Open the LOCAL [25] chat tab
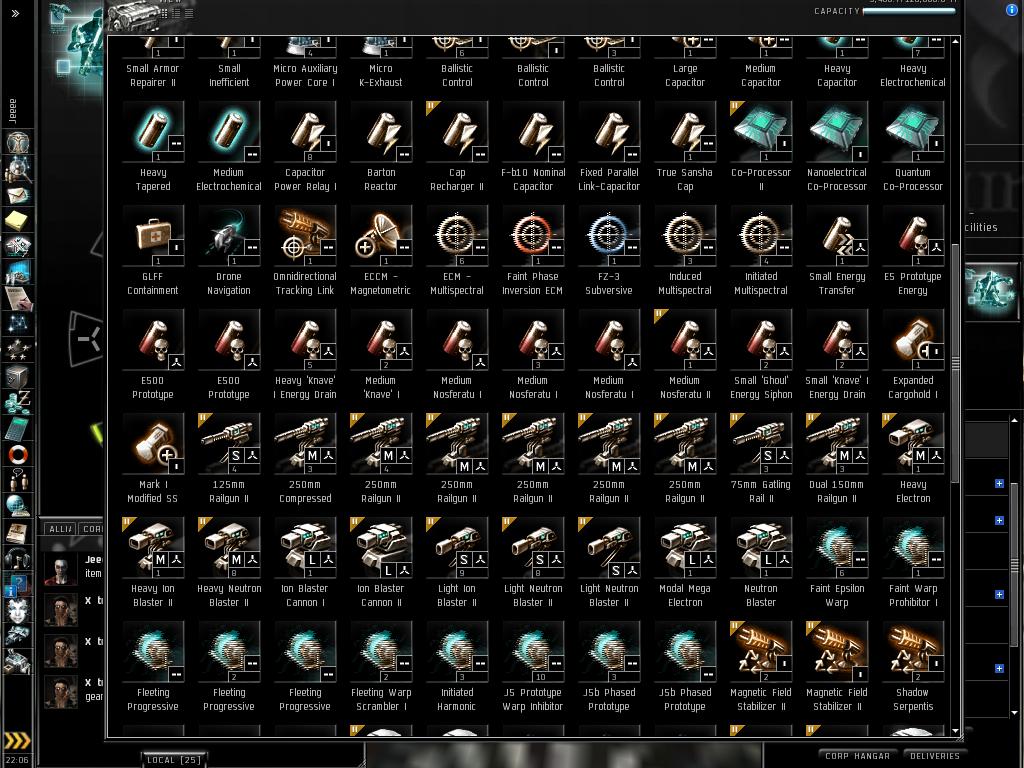Screen dimensions: 1024x768 point(174,760)
